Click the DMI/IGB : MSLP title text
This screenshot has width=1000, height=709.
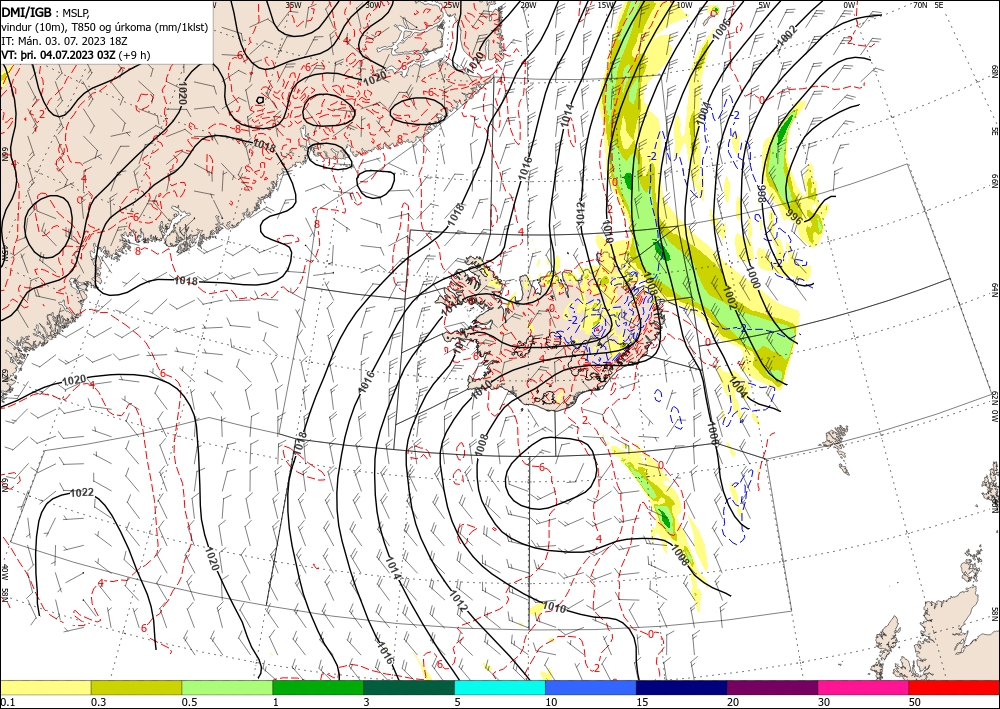[x=45, y=11]
